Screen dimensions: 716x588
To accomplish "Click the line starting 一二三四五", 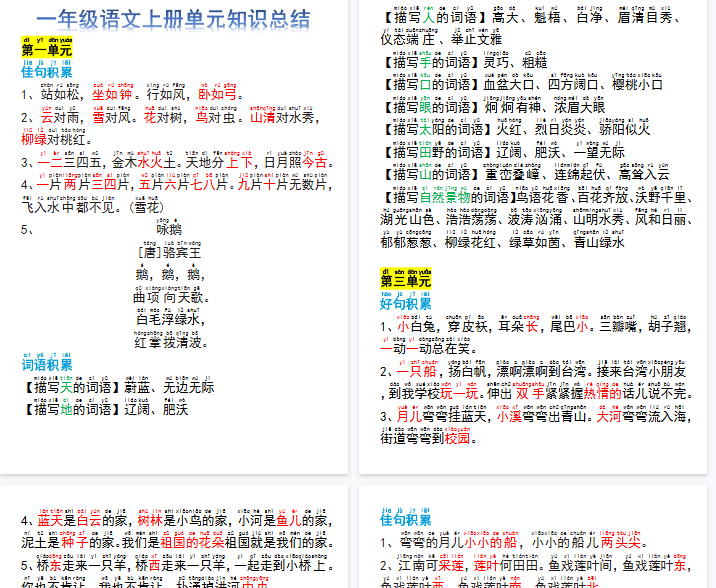I will click(178, 160).
